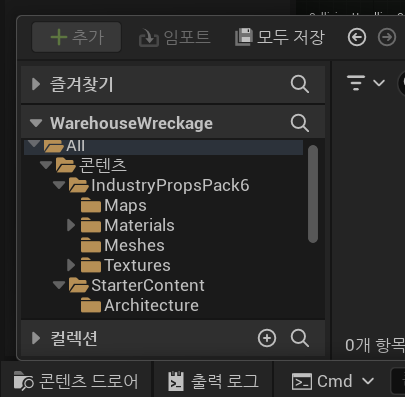
Task: Open the Maps folder
Action: click(x=114, y=205)
